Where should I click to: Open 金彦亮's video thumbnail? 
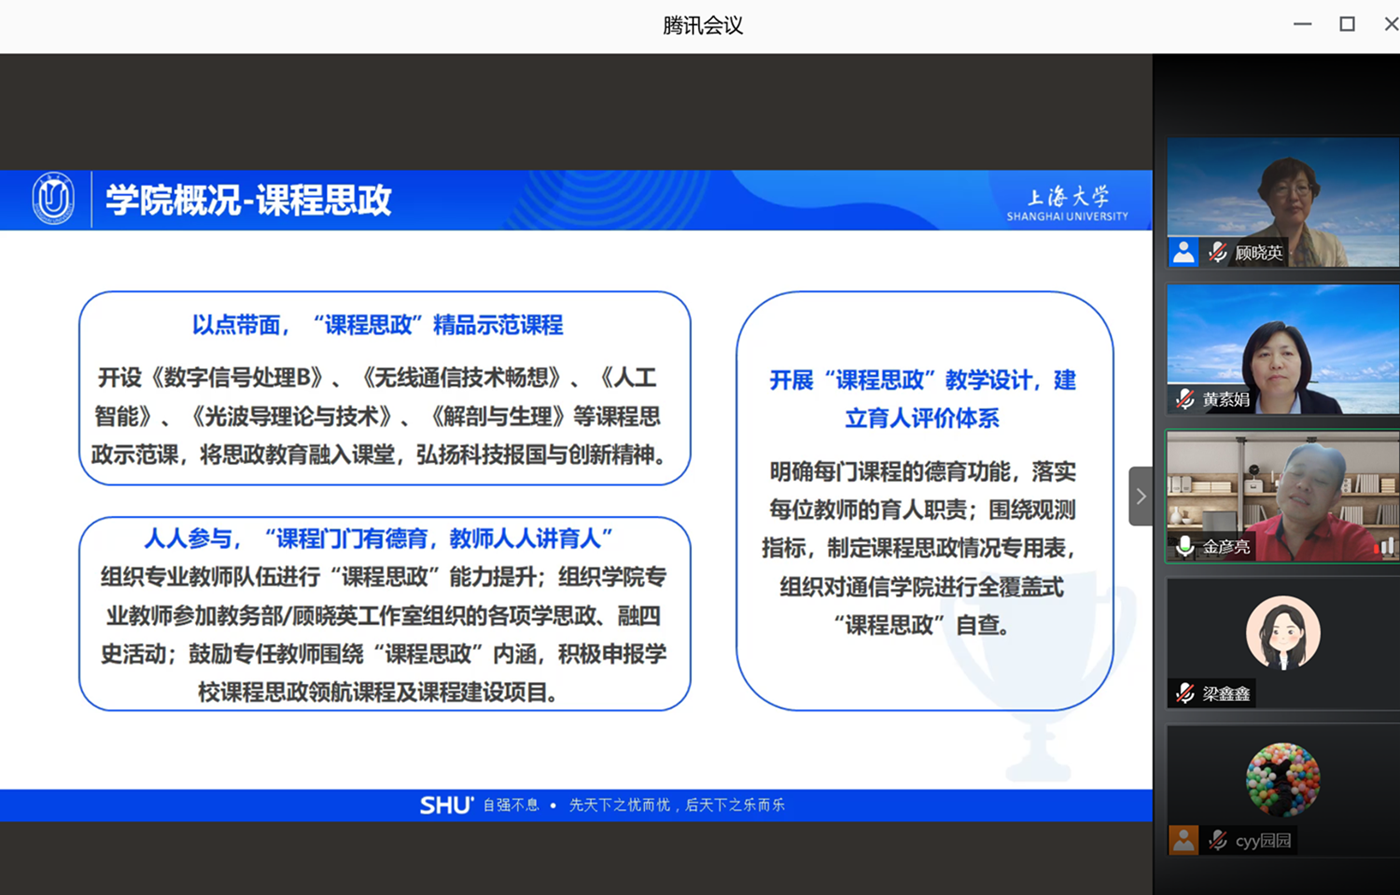pyautogui.click(x=1283, y=496)
